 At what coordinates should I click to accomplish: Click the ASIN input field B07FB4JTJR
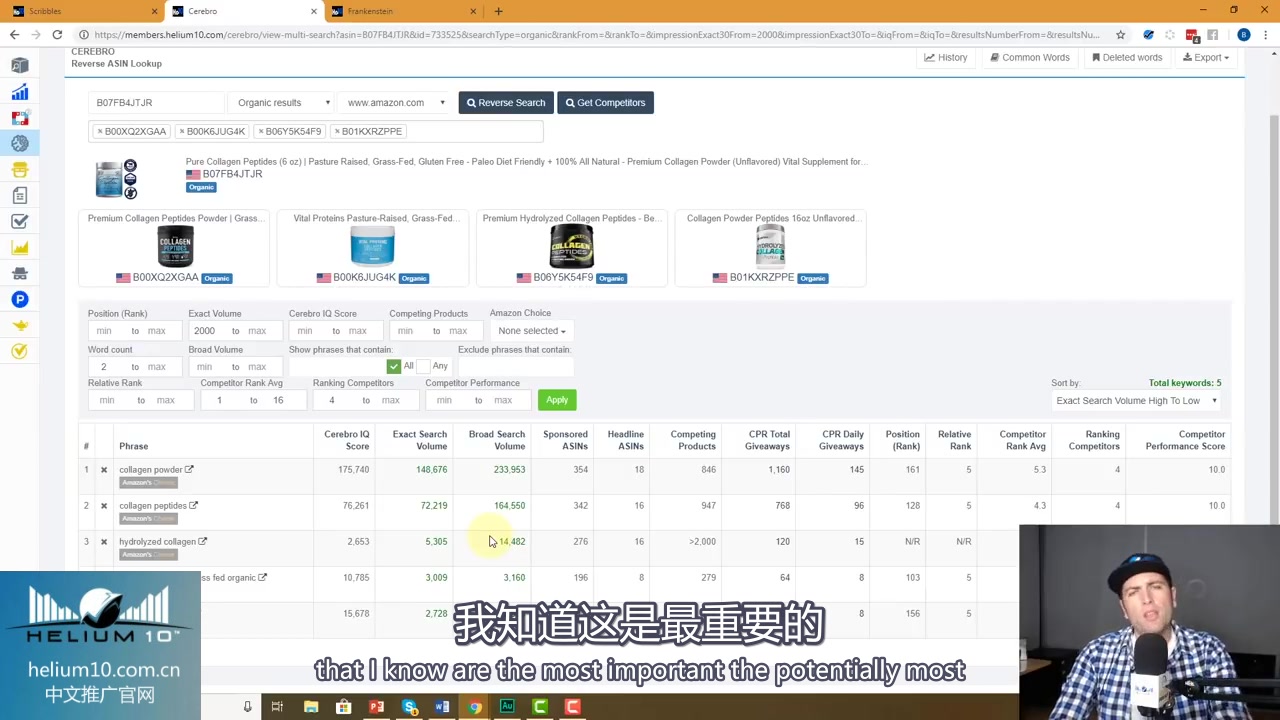[158, 102]
